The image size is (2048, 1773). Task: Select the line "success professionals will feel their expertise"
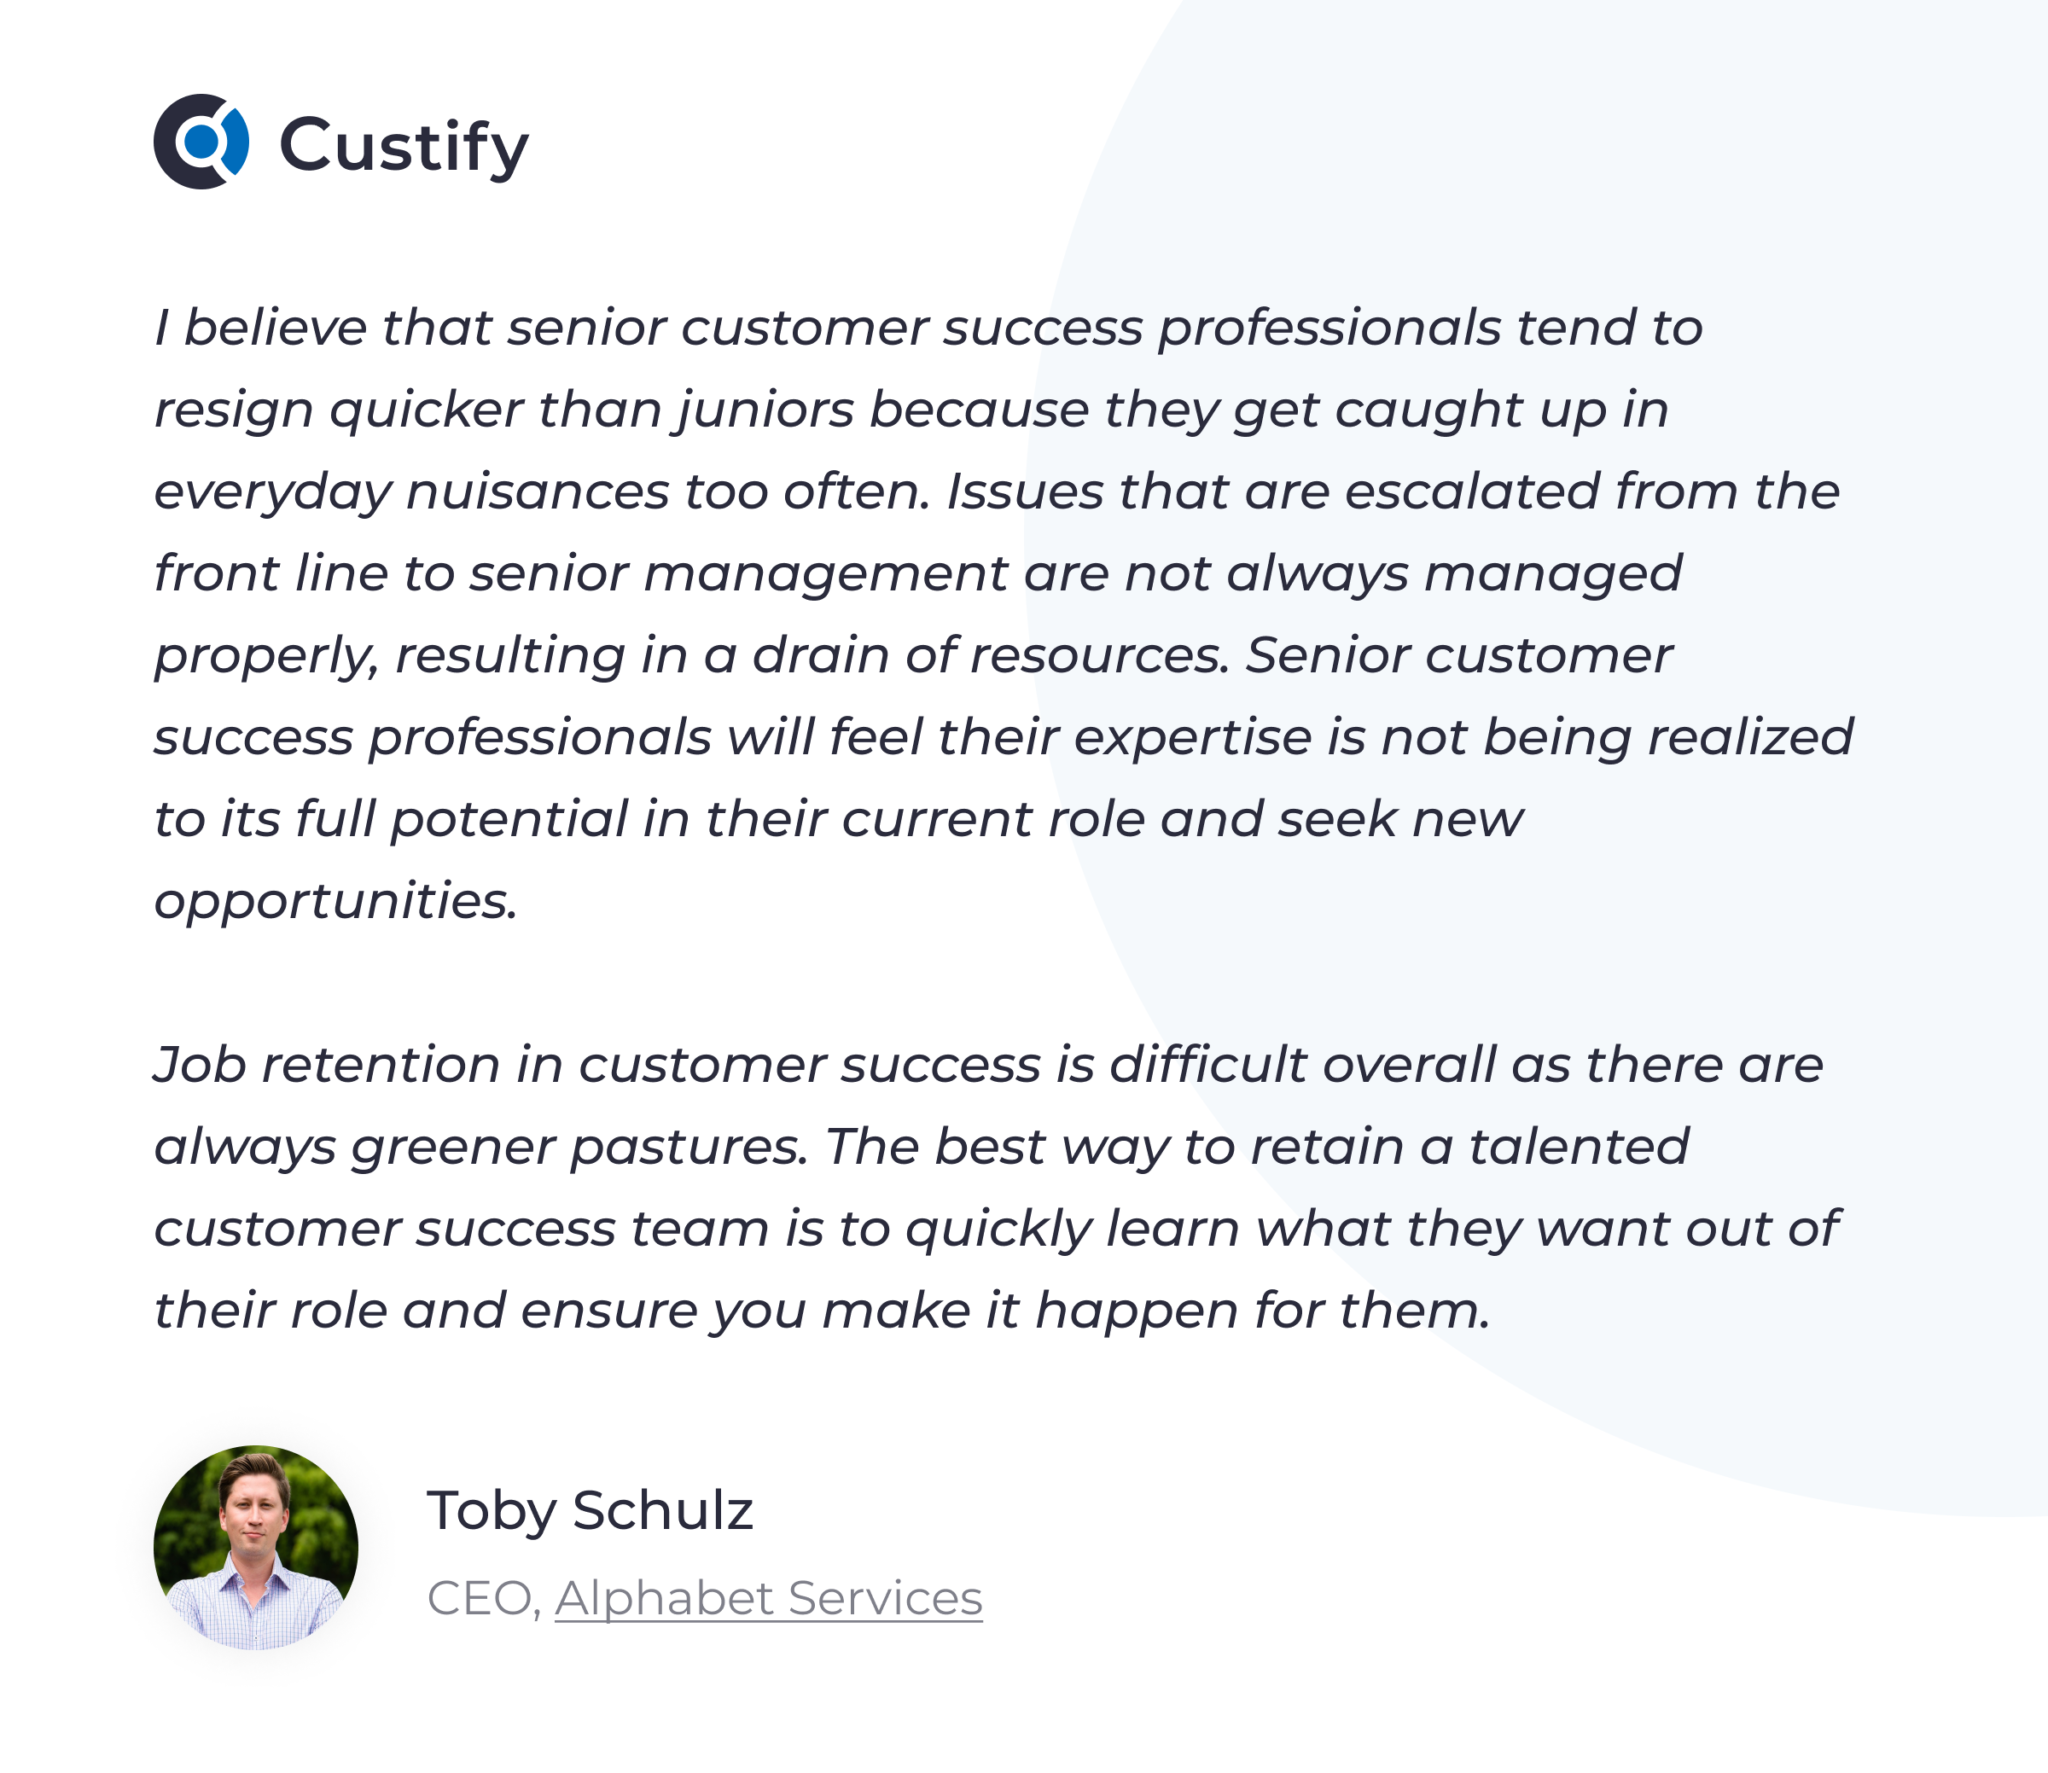(x=1003, y=739)
